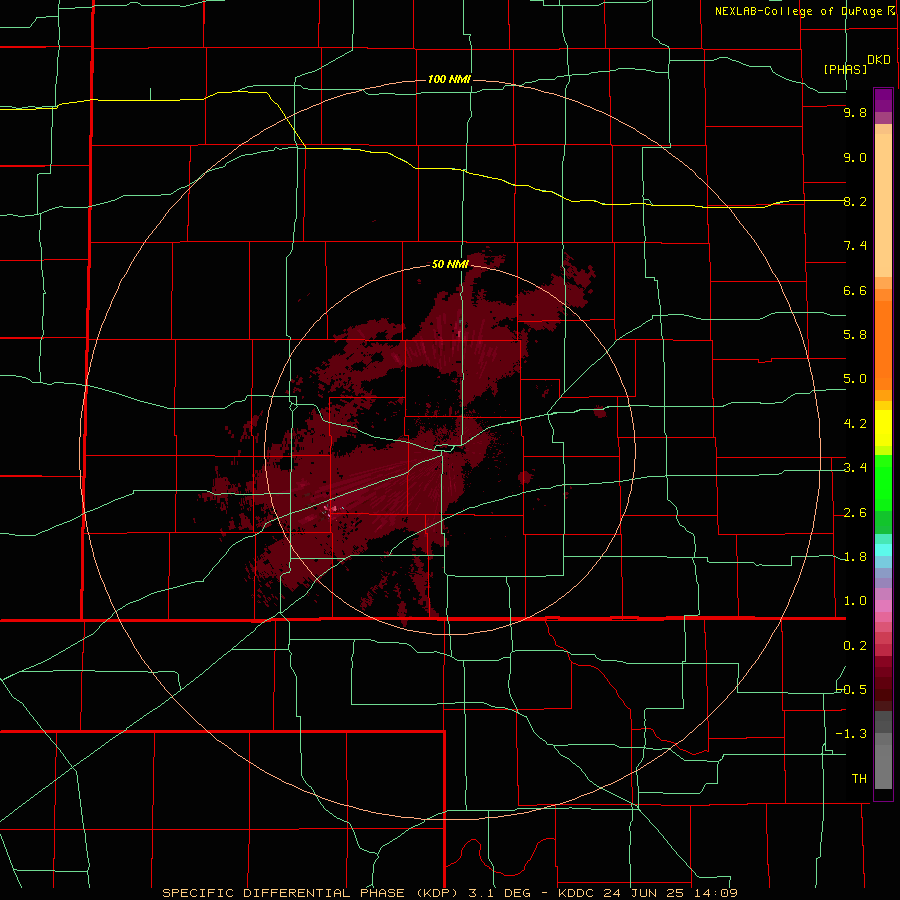
Task: Click the -0.5 value on the color scale
Action: (x=851, y=690)
